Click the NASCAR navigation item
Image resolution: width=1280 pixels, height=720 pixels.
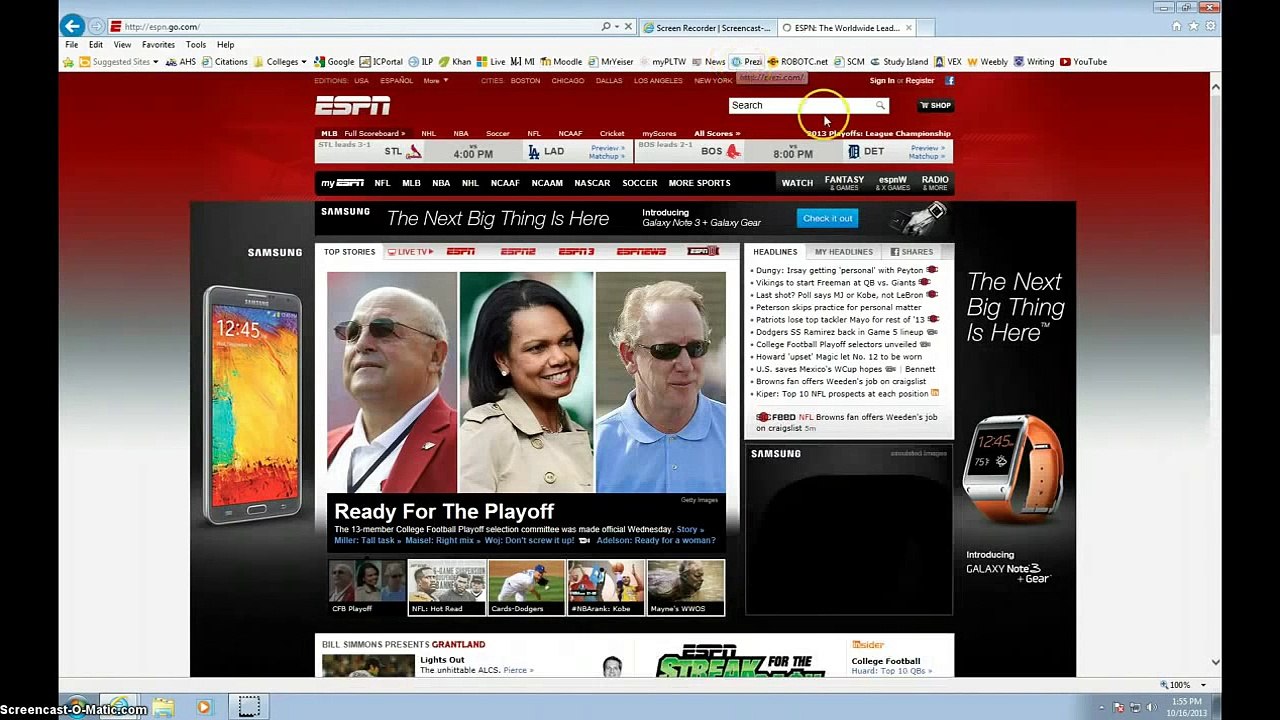coord(592,183)
